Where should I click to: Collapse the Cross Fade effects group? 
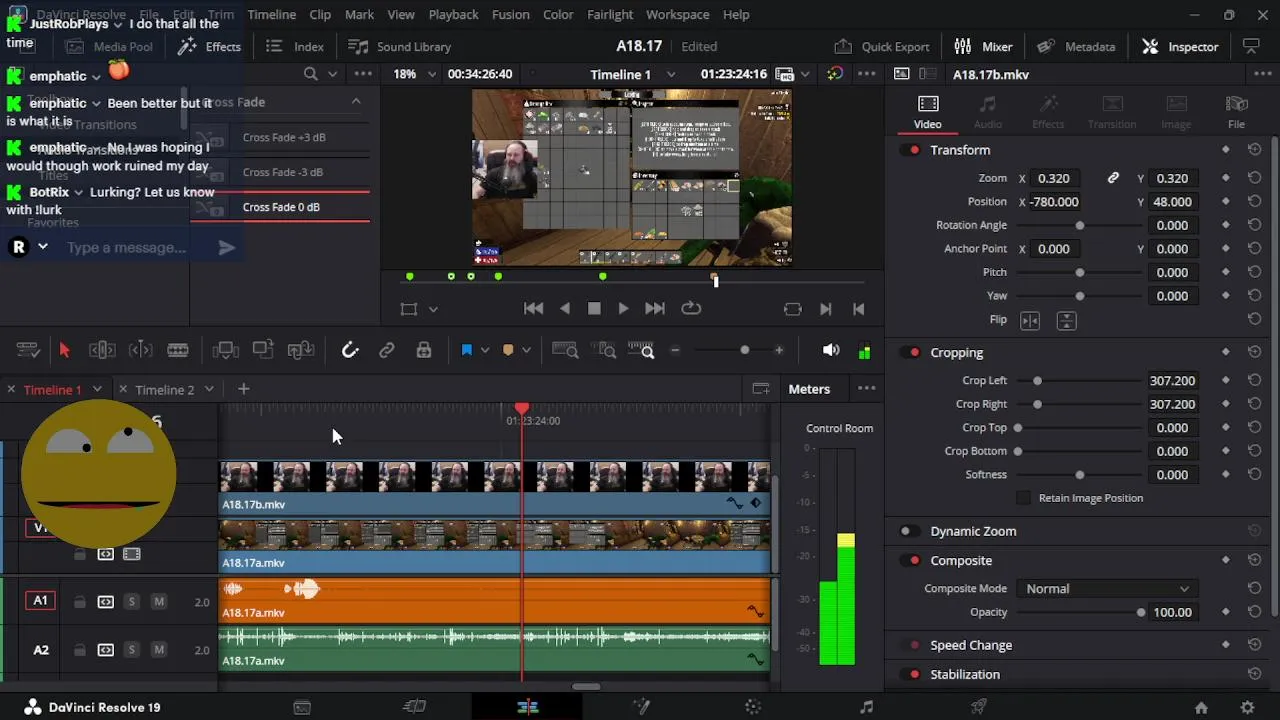pyautogui.click(x=355, y=102)
